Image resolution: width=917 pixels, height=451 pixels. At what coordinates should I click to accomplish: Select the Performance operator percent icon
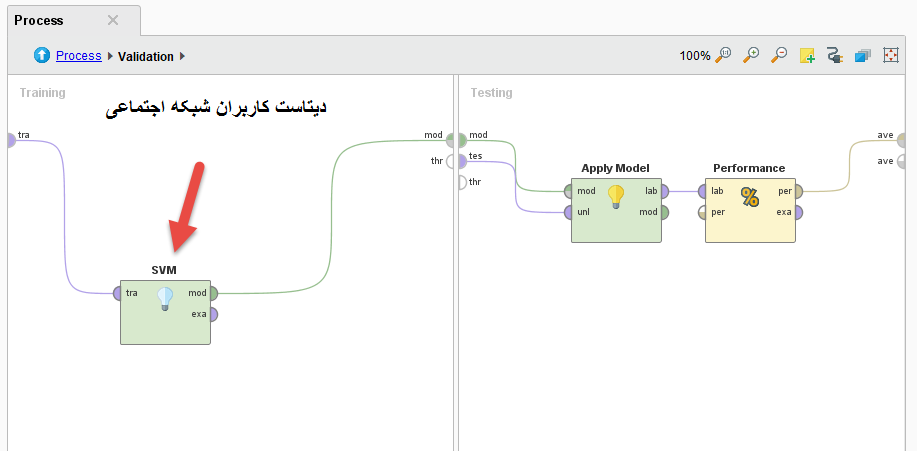tap(750, 196)
